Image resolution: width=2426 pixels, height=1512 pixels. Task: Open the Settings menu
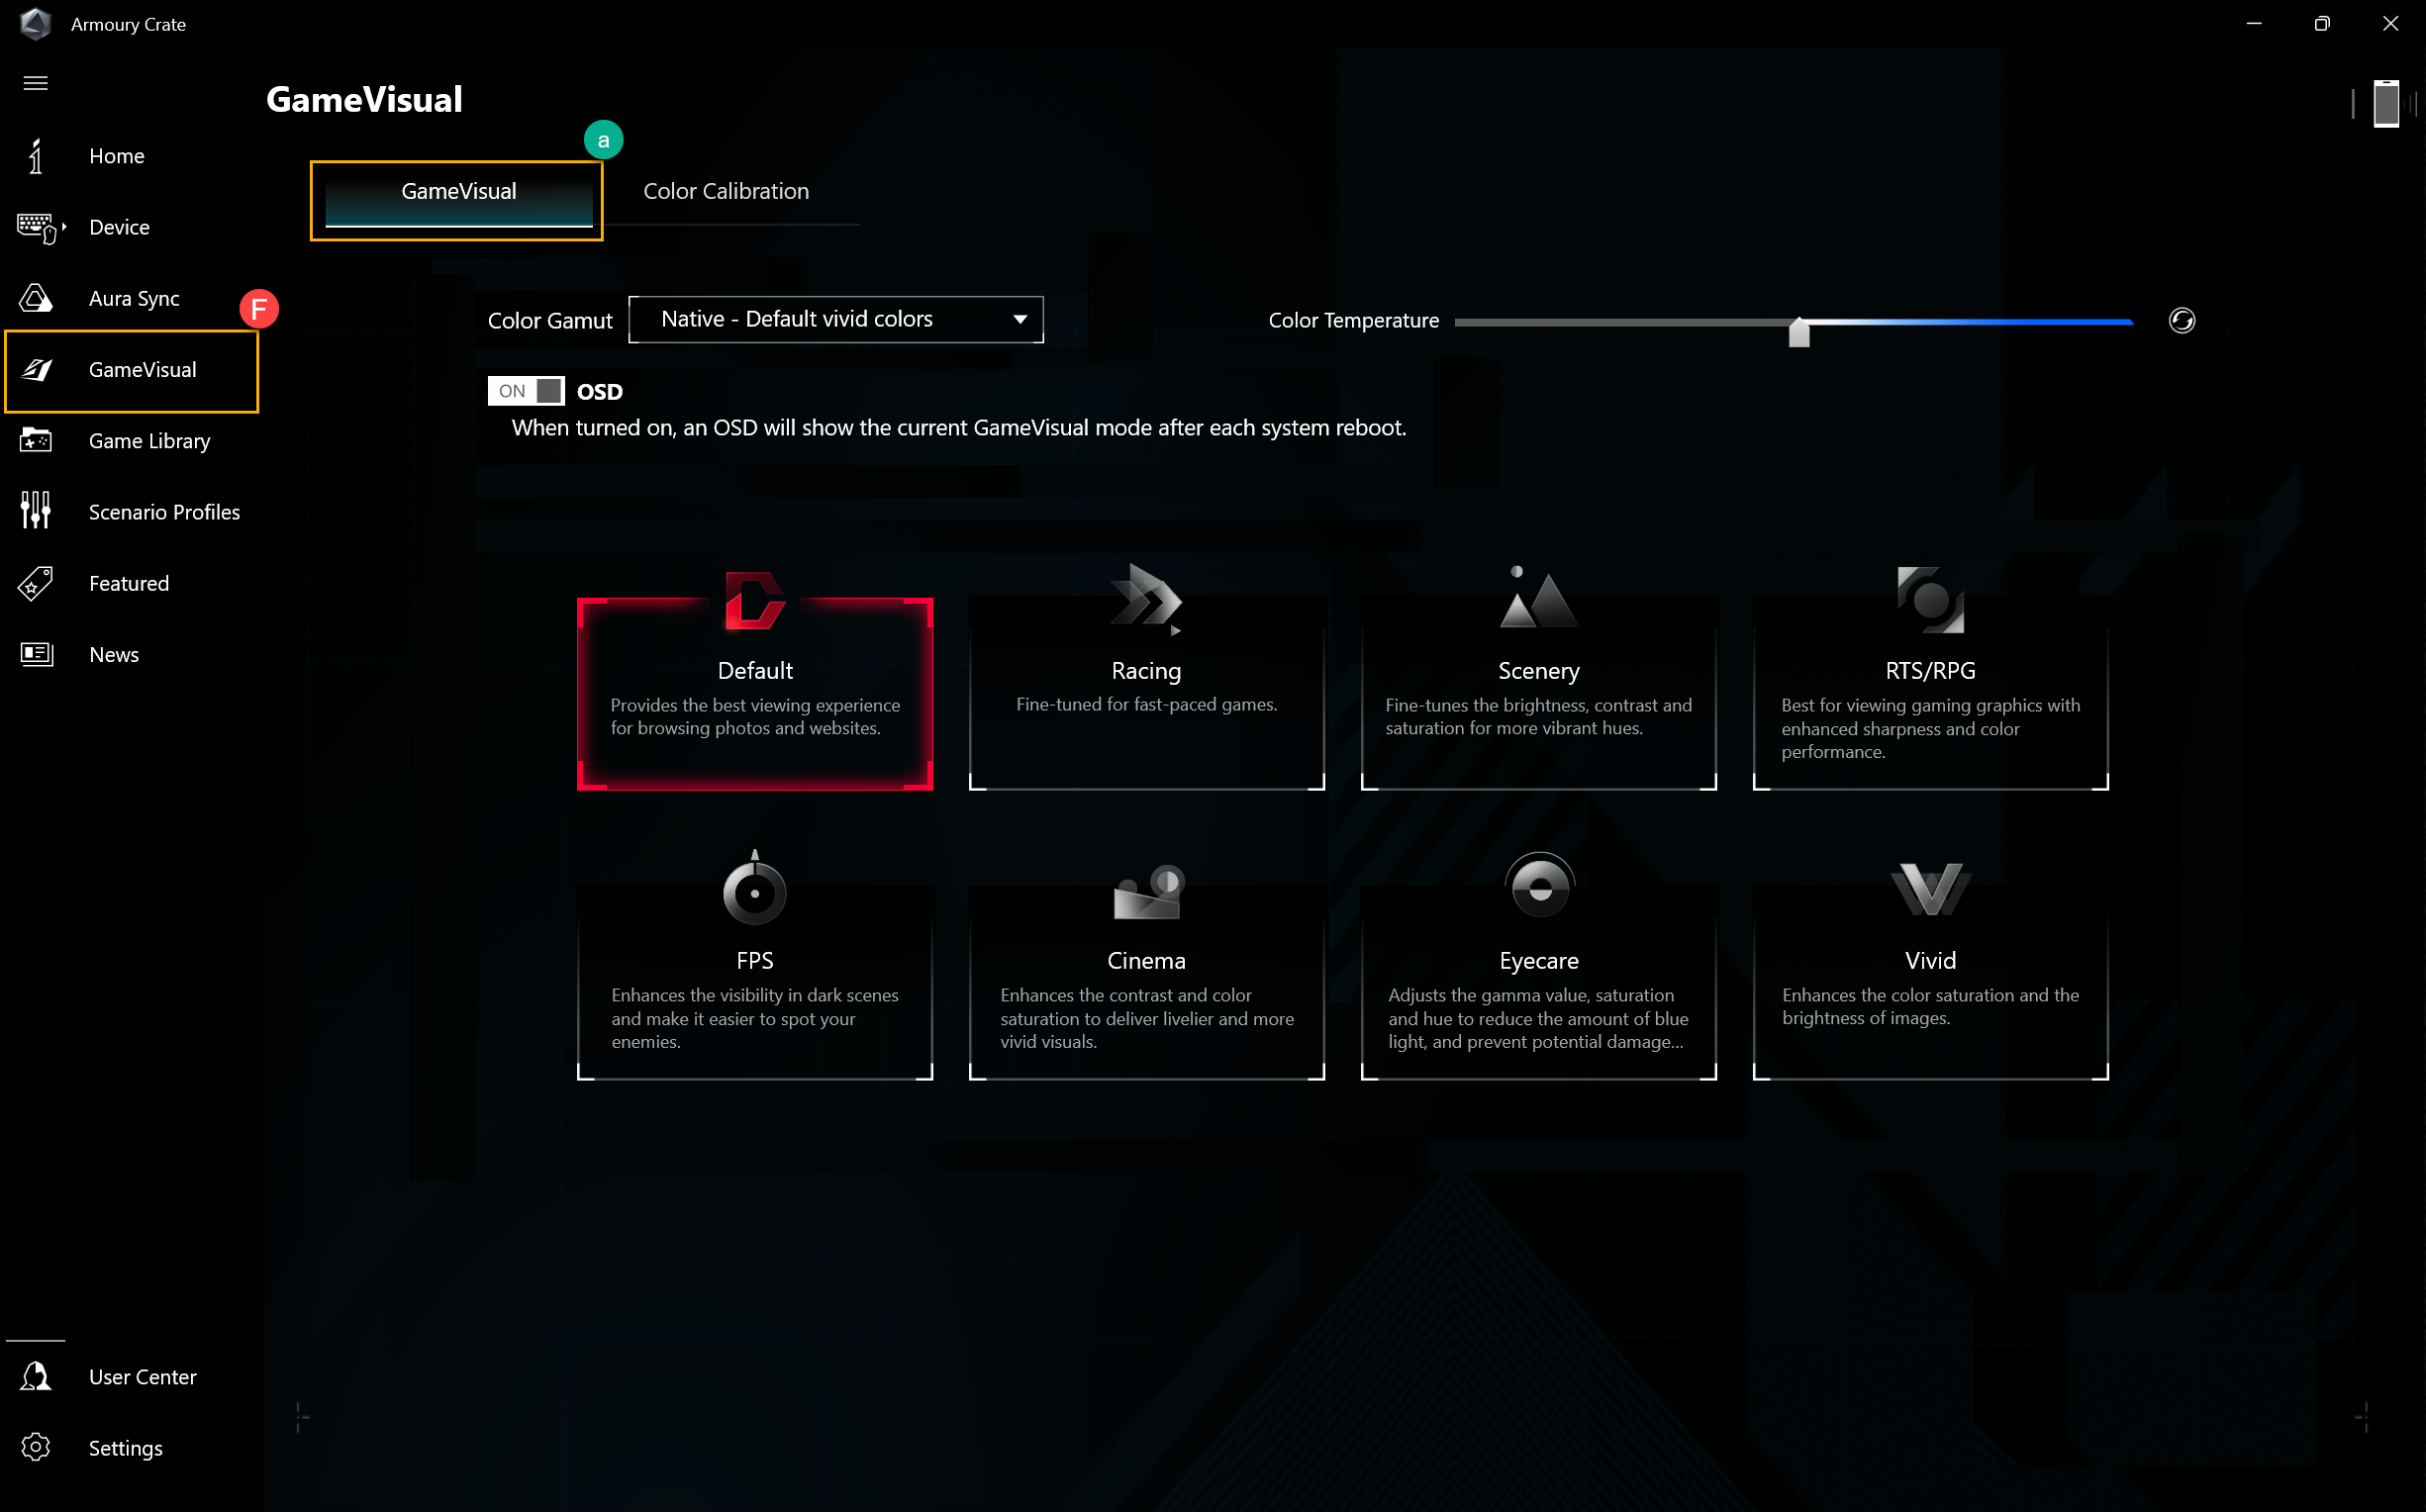tap(126, 1450)
